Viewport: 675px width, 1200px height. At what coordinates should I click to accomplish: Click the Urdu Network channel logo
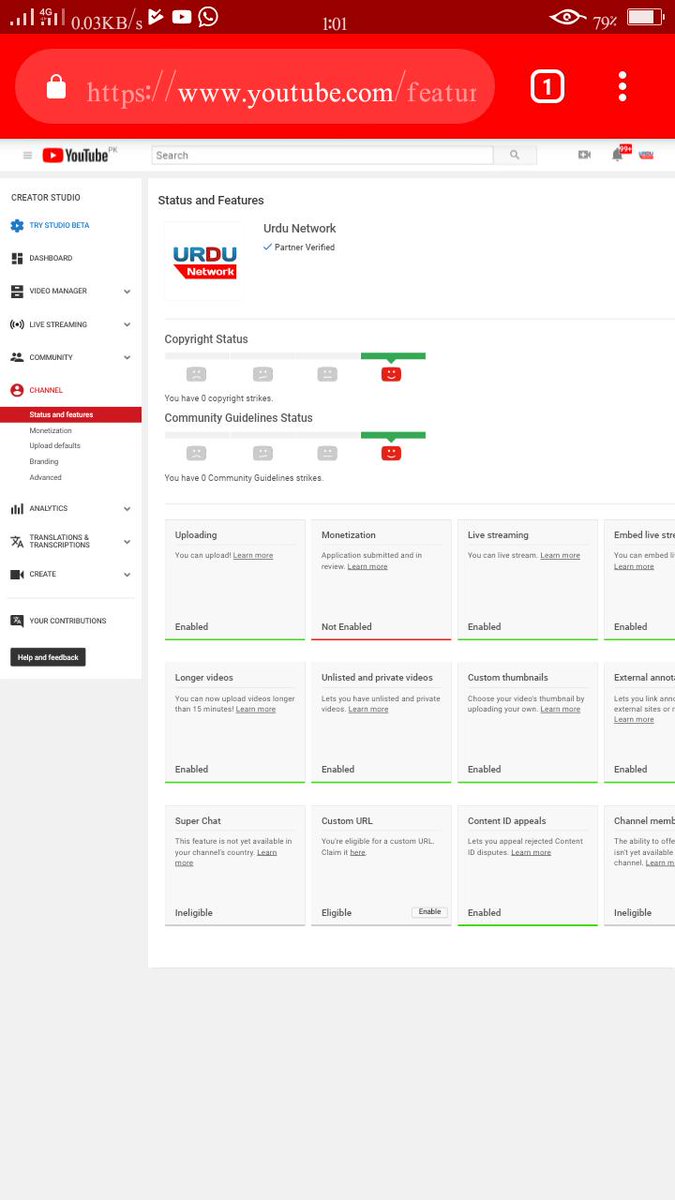coord(203,261)
